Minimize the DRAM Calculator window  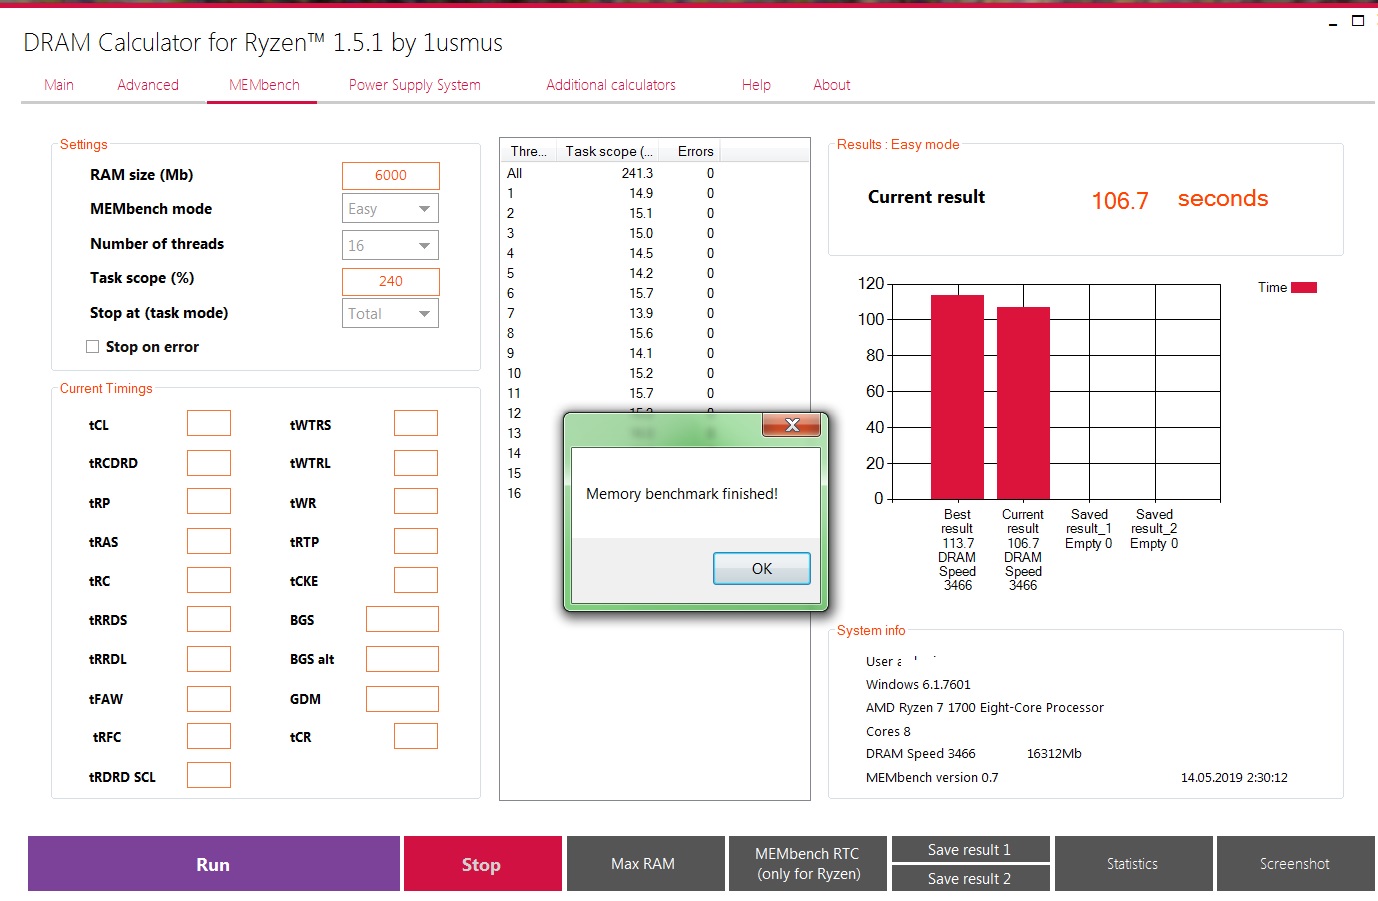click(x=1333, y=23)
